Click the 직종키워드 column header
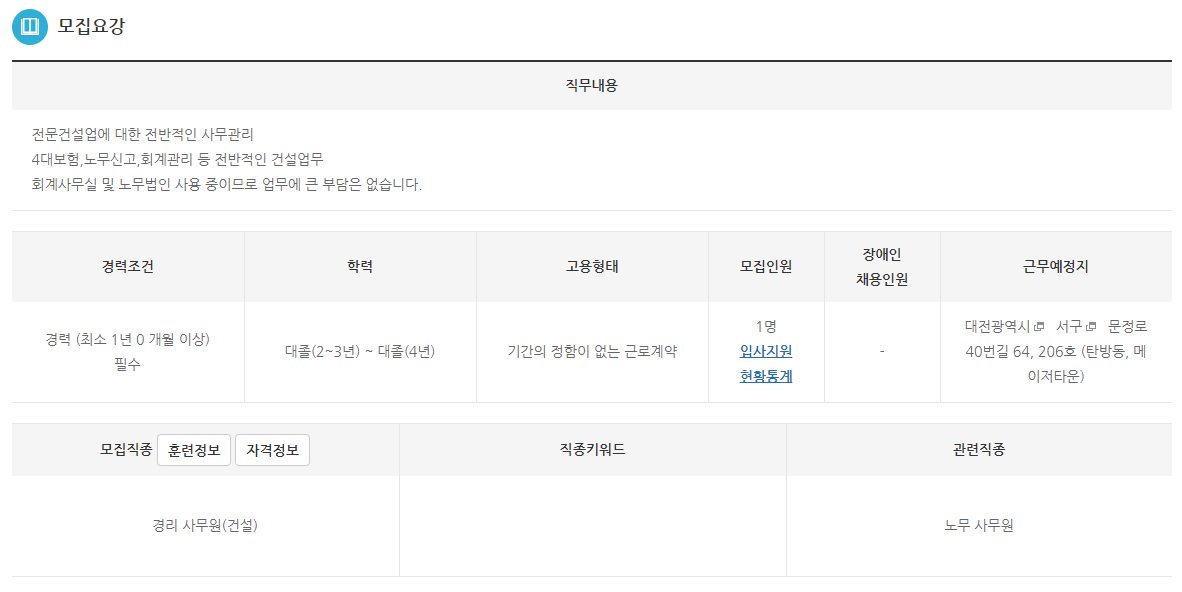 coord(592,450)
